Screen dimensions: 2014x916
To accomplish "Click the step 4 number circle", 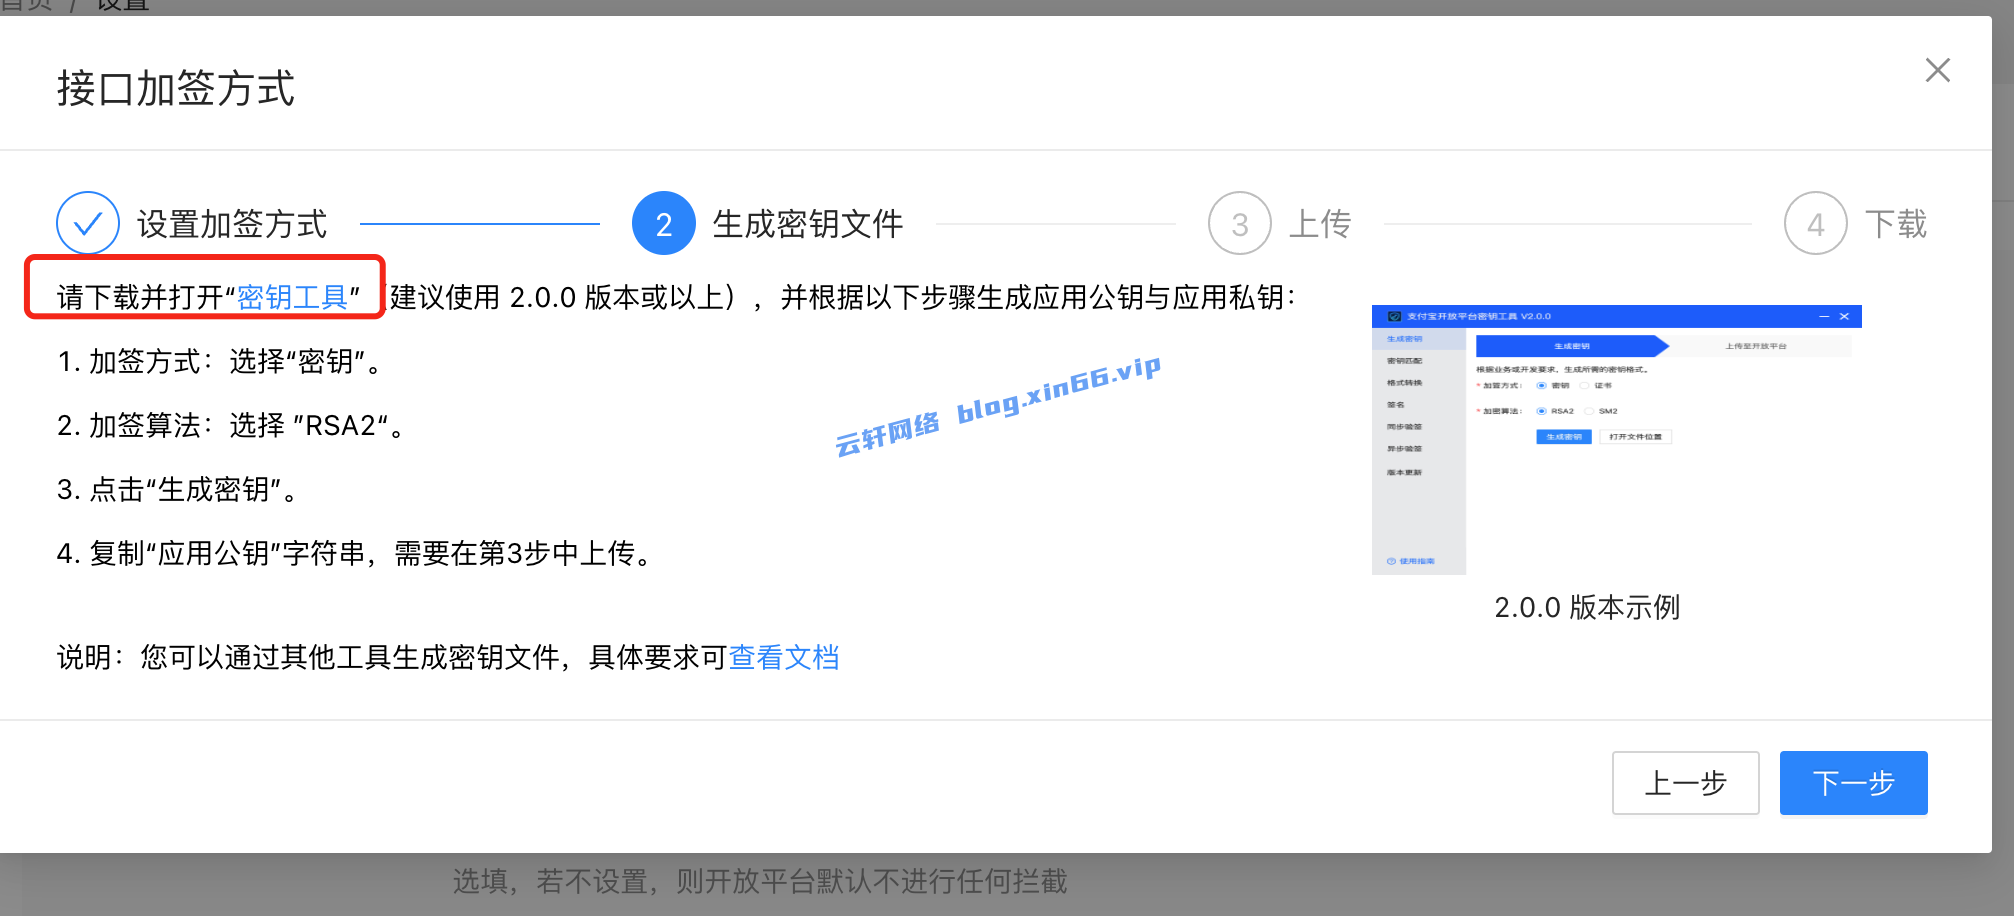I will click(1816, 223).
